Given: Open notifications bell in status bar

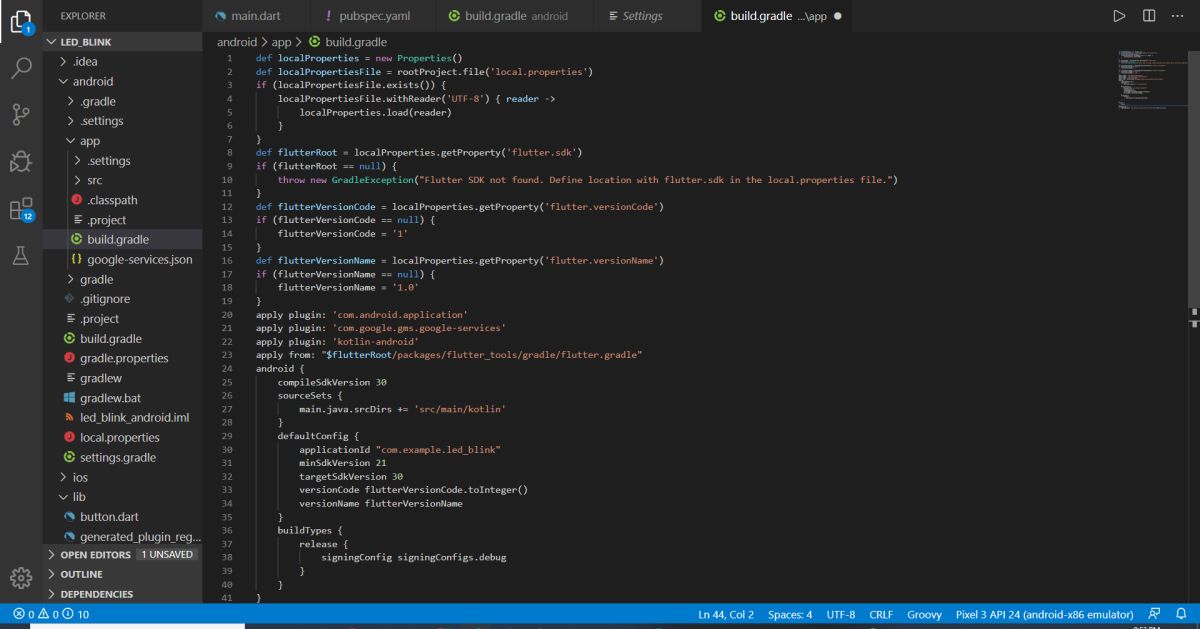Looking at the screenshot, I should (x=1181, y=614).
